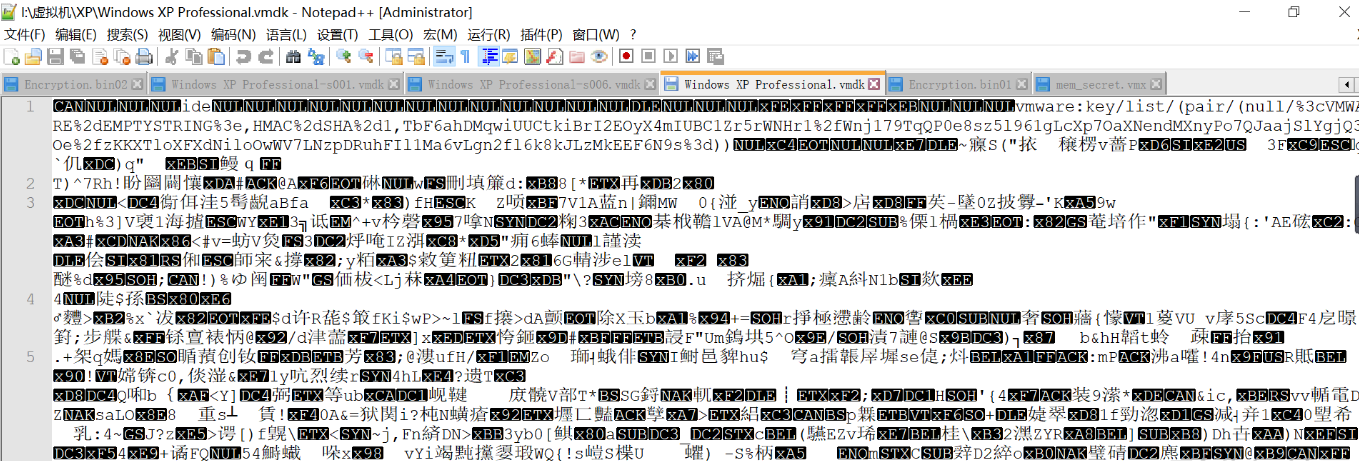Screen dimensions: 1359x461
Task: Open the 视图(V) menu
Action: [x=179, y=35]
